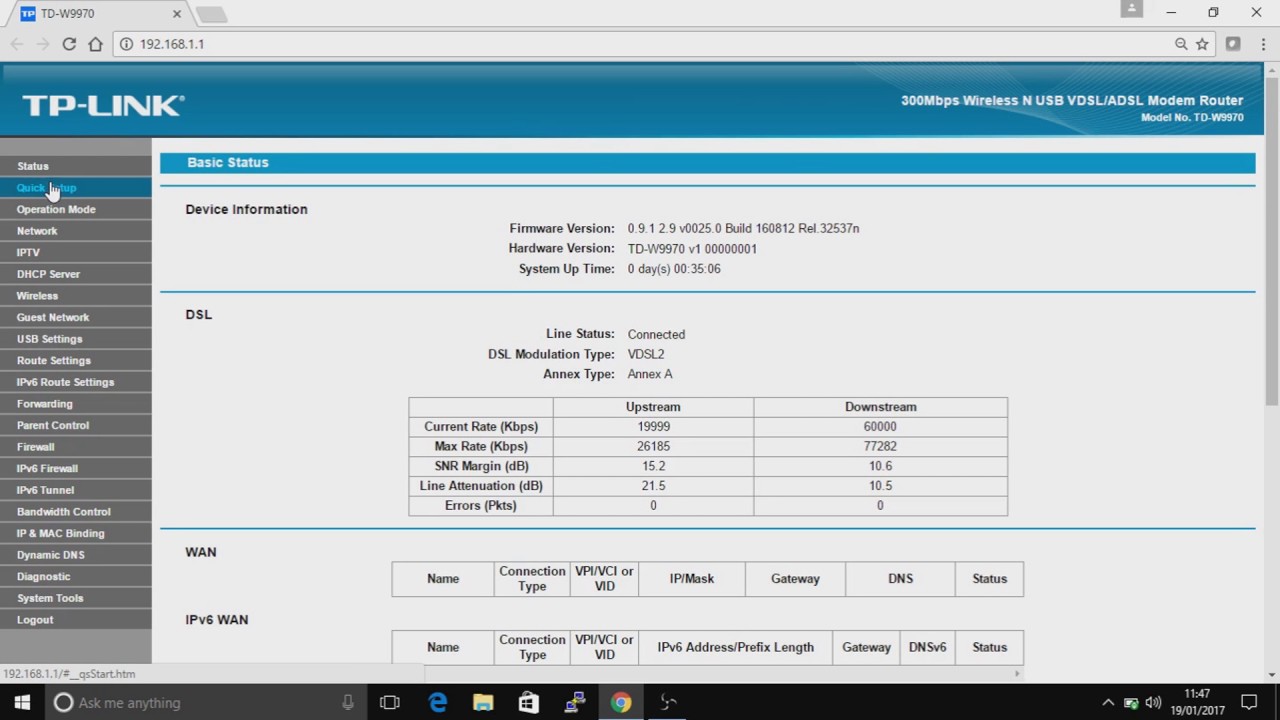This screenshot has width=1280, height=720.
Task: Click Logout in the sidebar
Action: (x=76, y=619)
